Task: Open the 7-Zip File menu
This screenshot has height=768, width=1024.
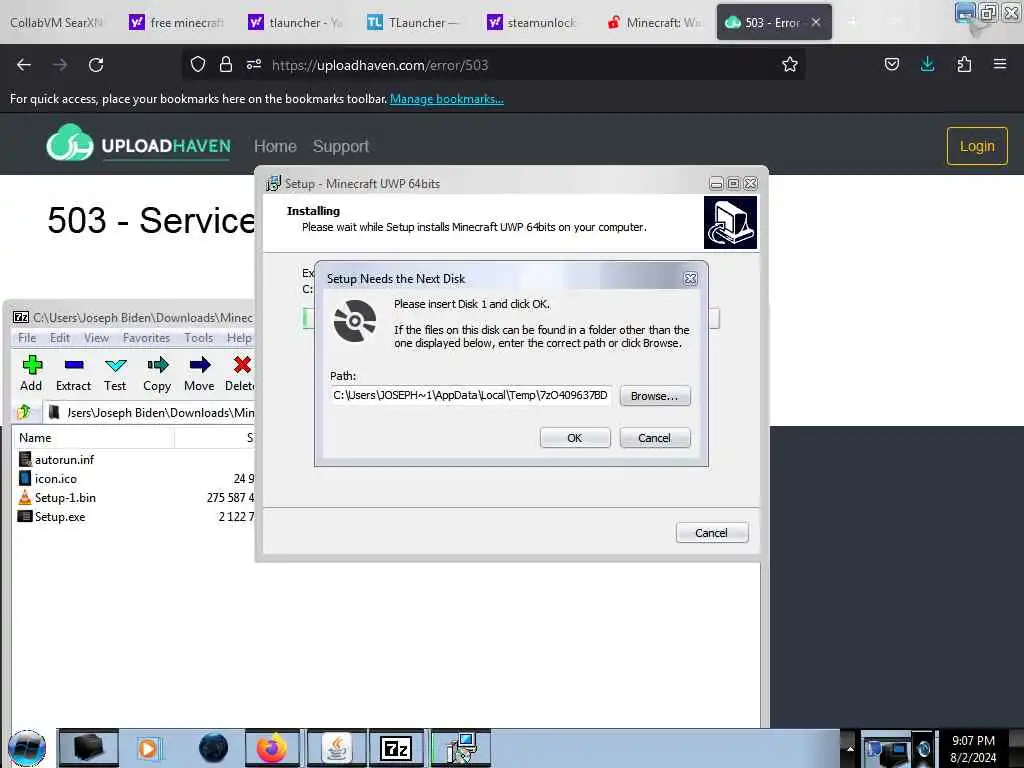Action: pos(27,338)
